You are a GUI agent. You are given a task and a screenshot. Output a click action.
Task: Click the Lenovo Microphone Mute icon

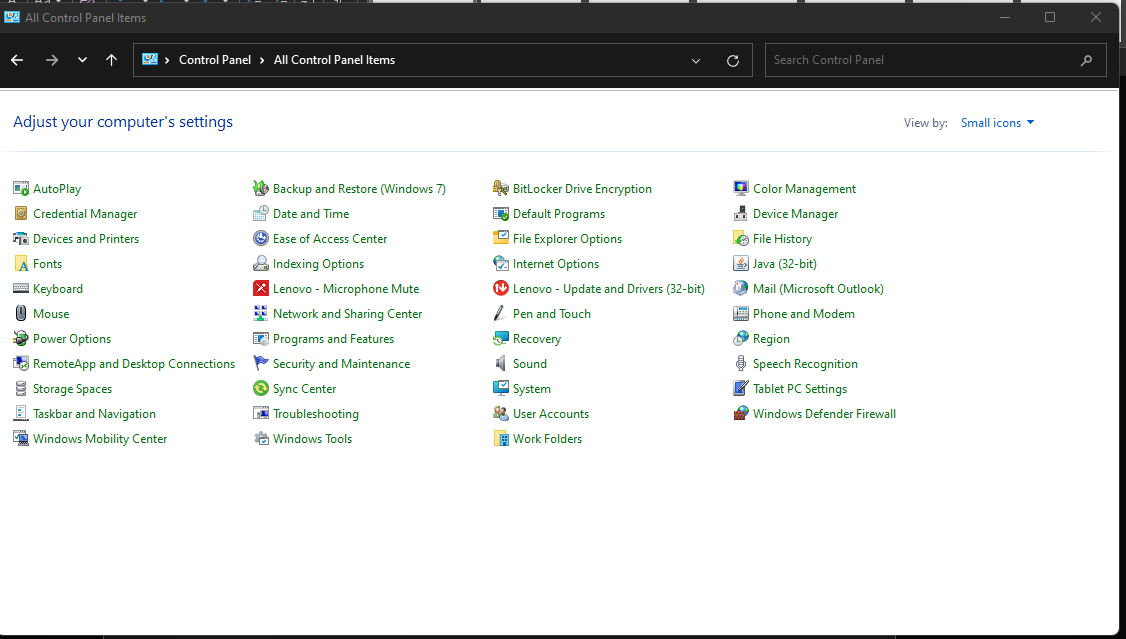pos(261,289)
